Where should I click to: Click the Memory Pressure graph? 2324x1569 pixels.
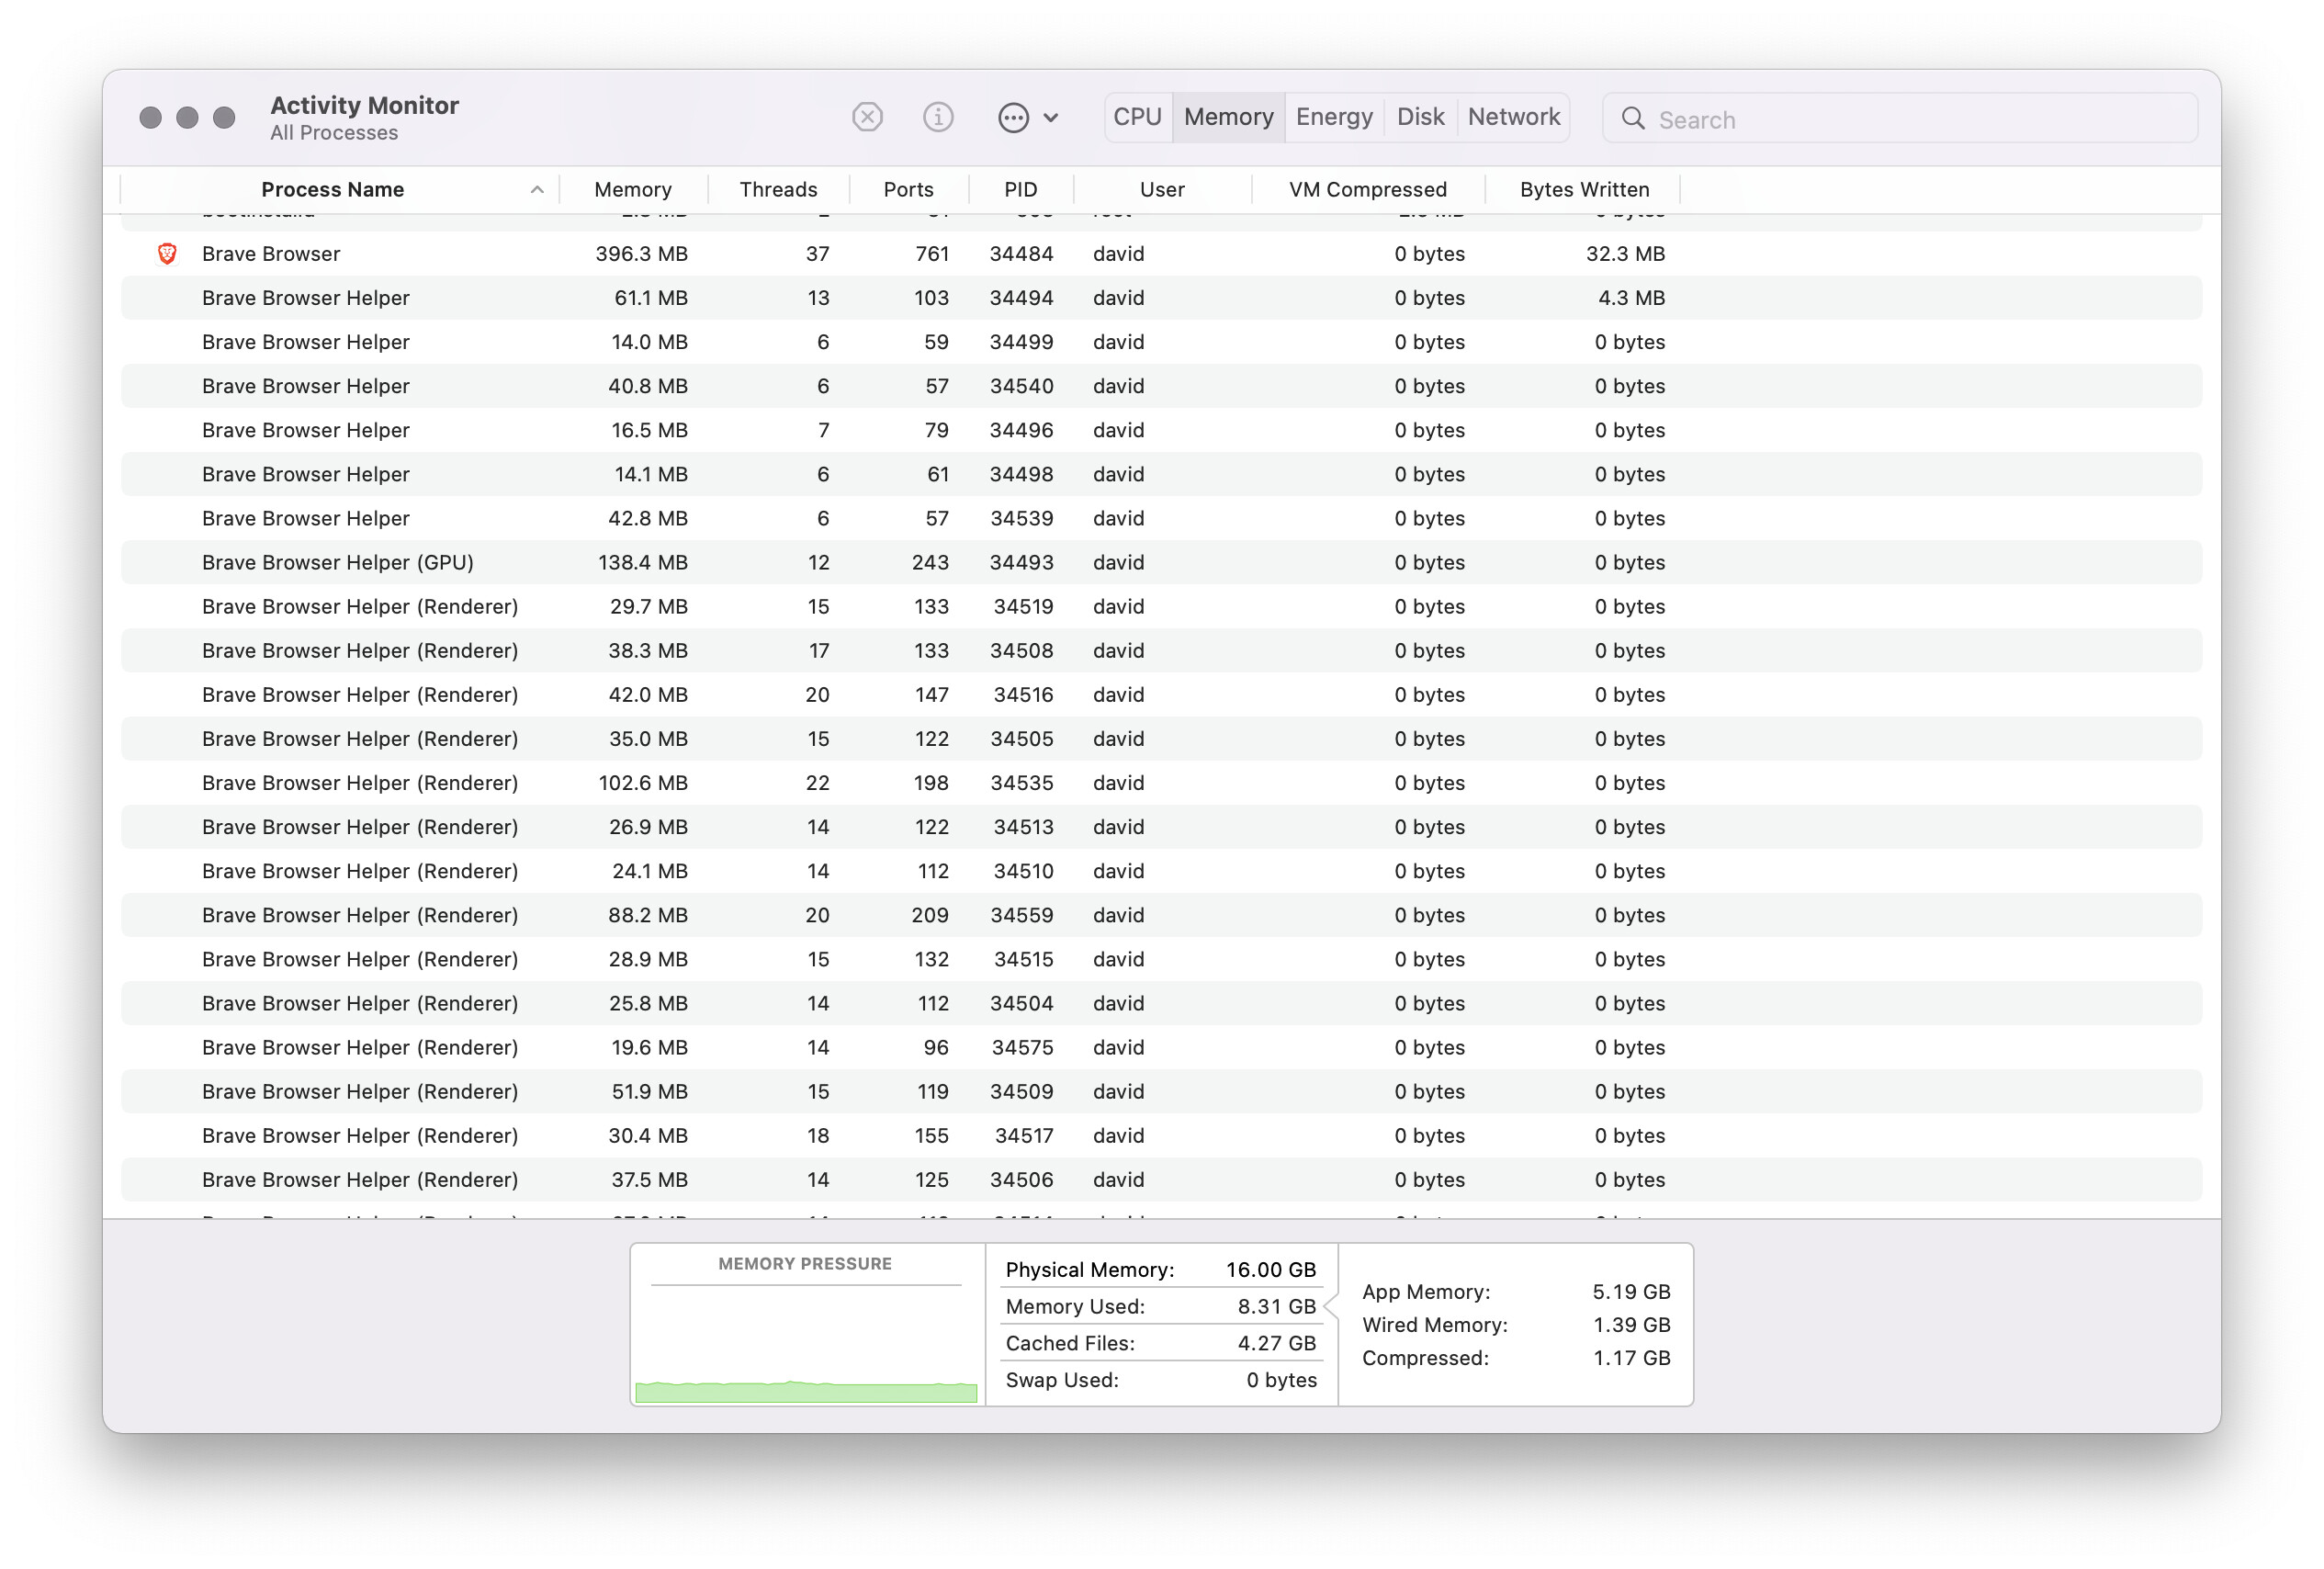tap(806, 1345)
